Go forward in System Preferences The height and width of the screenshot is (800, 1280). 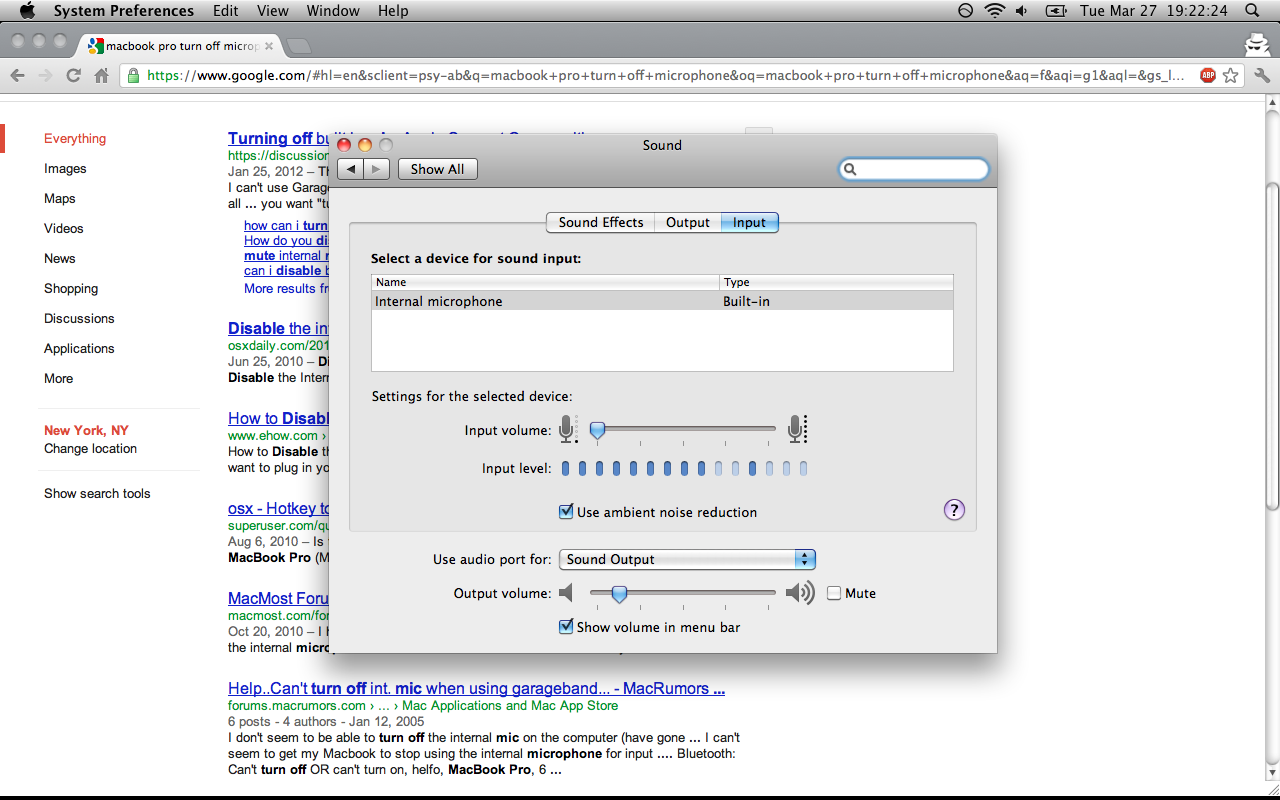click(377, 169)
